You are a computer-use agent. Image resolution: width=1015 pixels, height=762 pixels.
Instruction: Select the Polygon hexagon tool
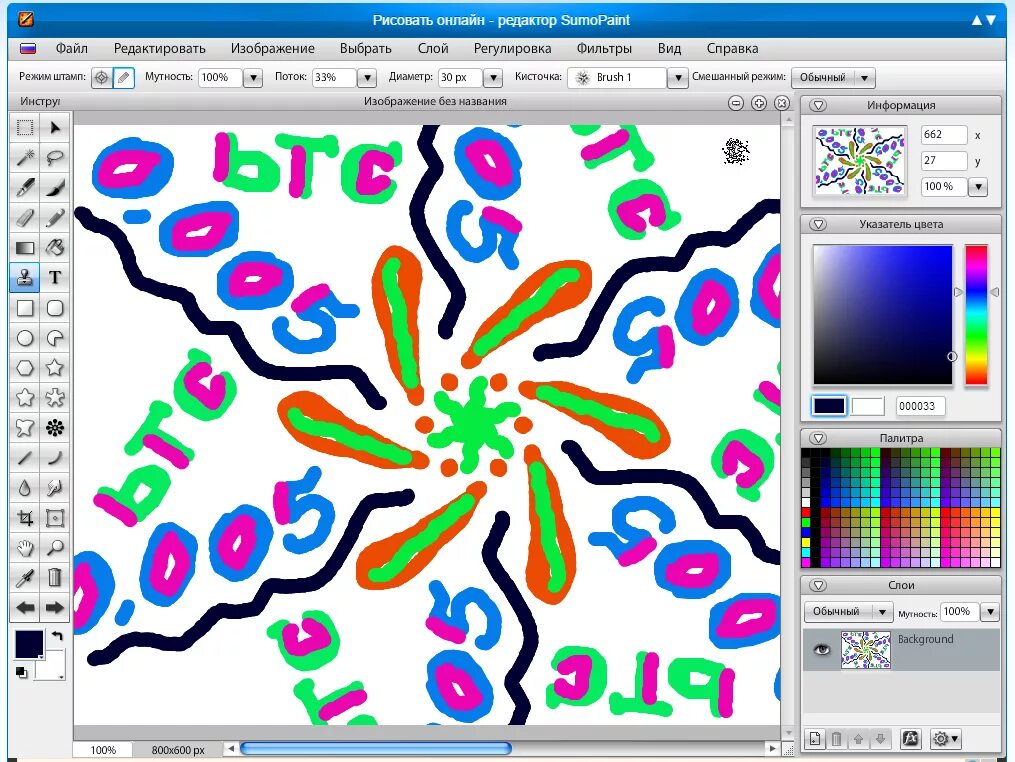(x=25, y=368)
